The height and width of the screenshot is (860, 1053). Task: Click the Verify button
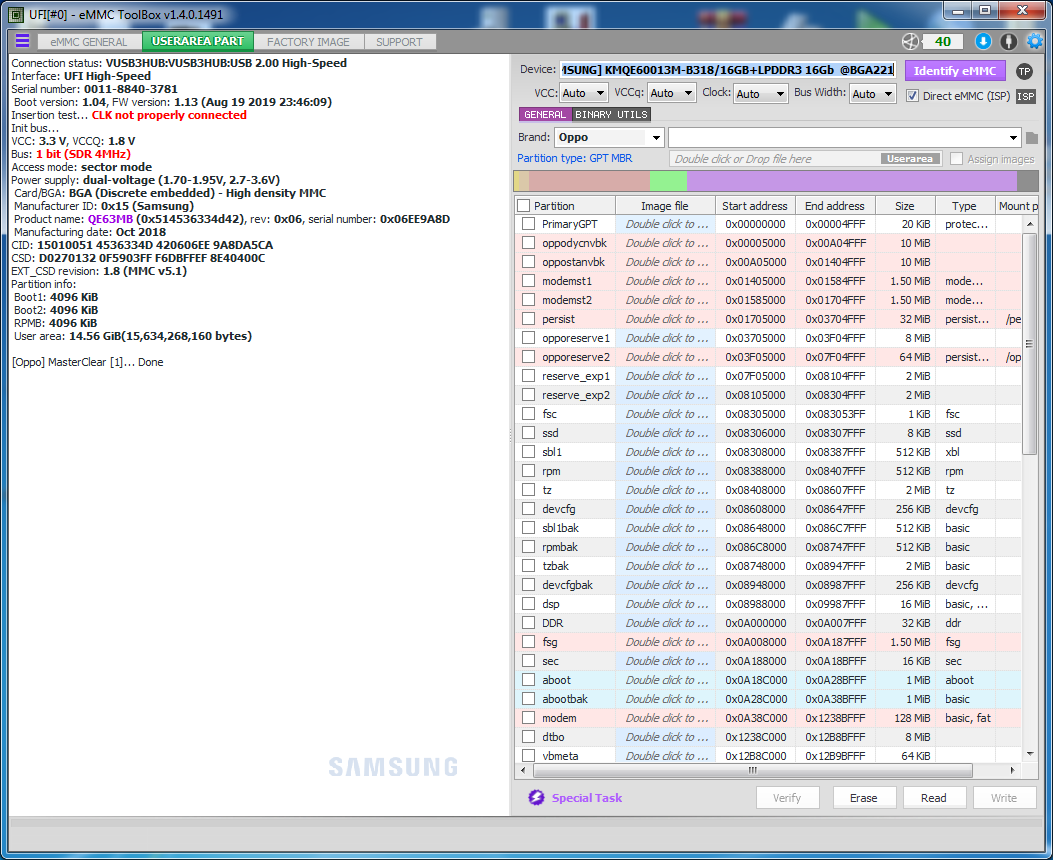786,798
